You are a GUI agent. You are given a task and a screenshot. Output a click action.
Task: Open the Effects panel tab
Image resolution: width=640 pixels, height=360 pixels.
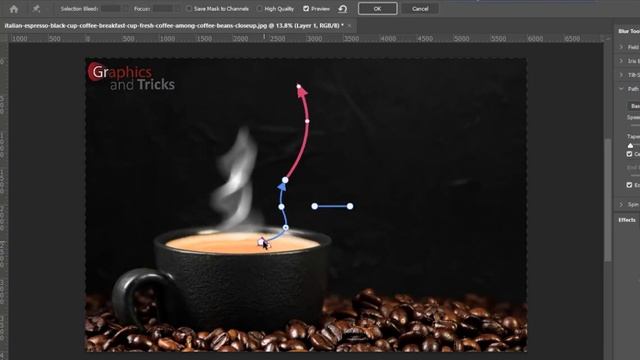tap(627, 220)
